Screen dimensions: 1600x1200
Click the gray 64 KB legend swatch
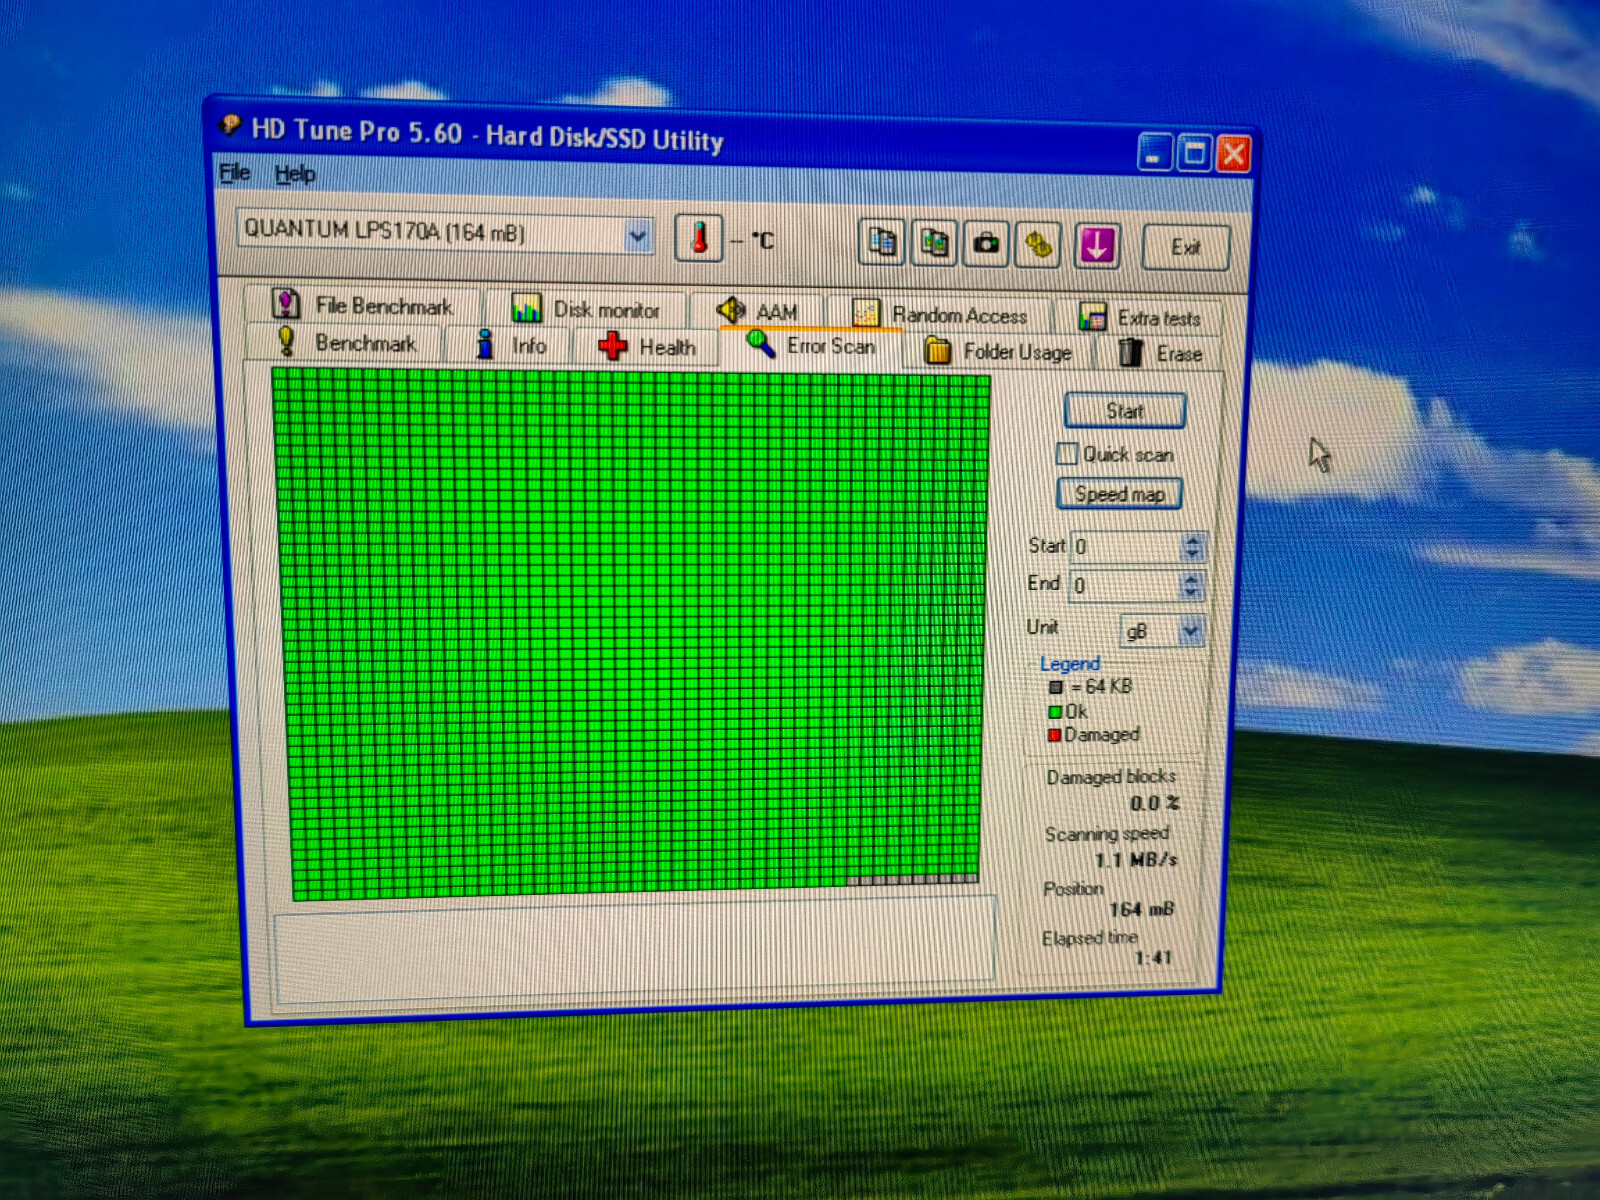point(1056,687)
